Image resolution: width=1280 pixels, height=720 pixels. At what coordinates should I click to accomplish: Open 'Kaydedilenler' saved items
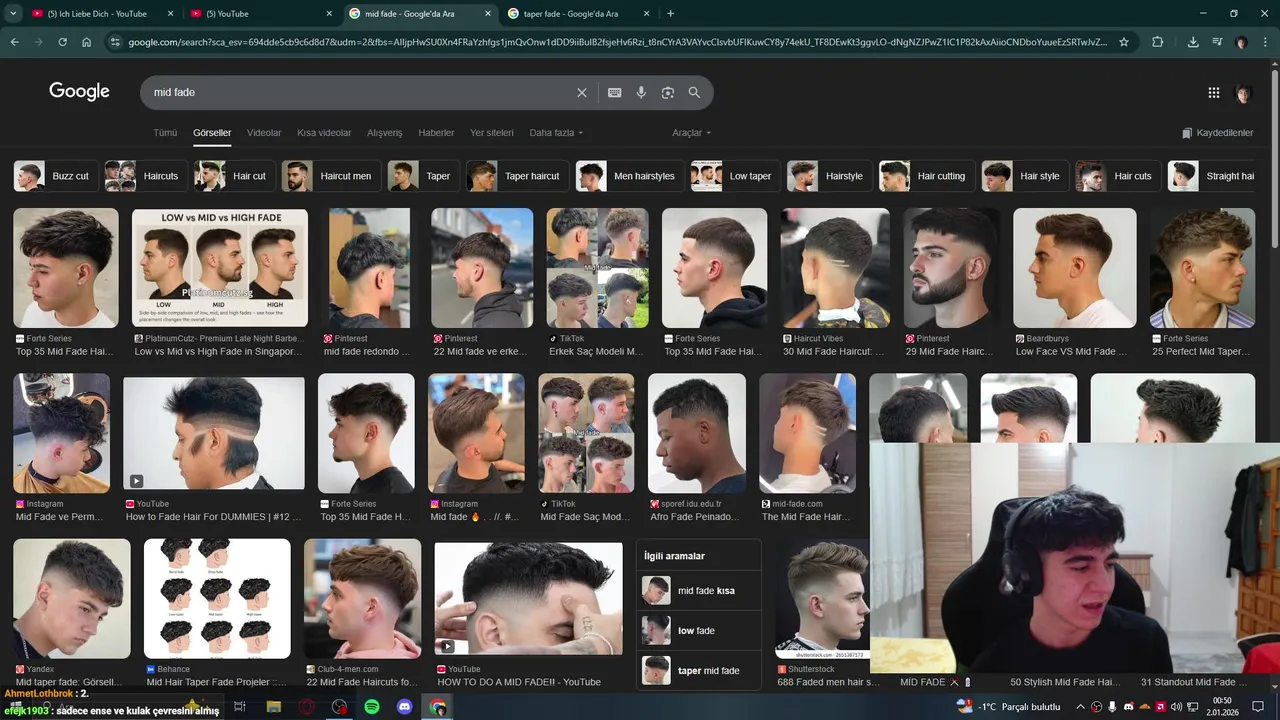pyautogui.click(x=1217, y=133)
